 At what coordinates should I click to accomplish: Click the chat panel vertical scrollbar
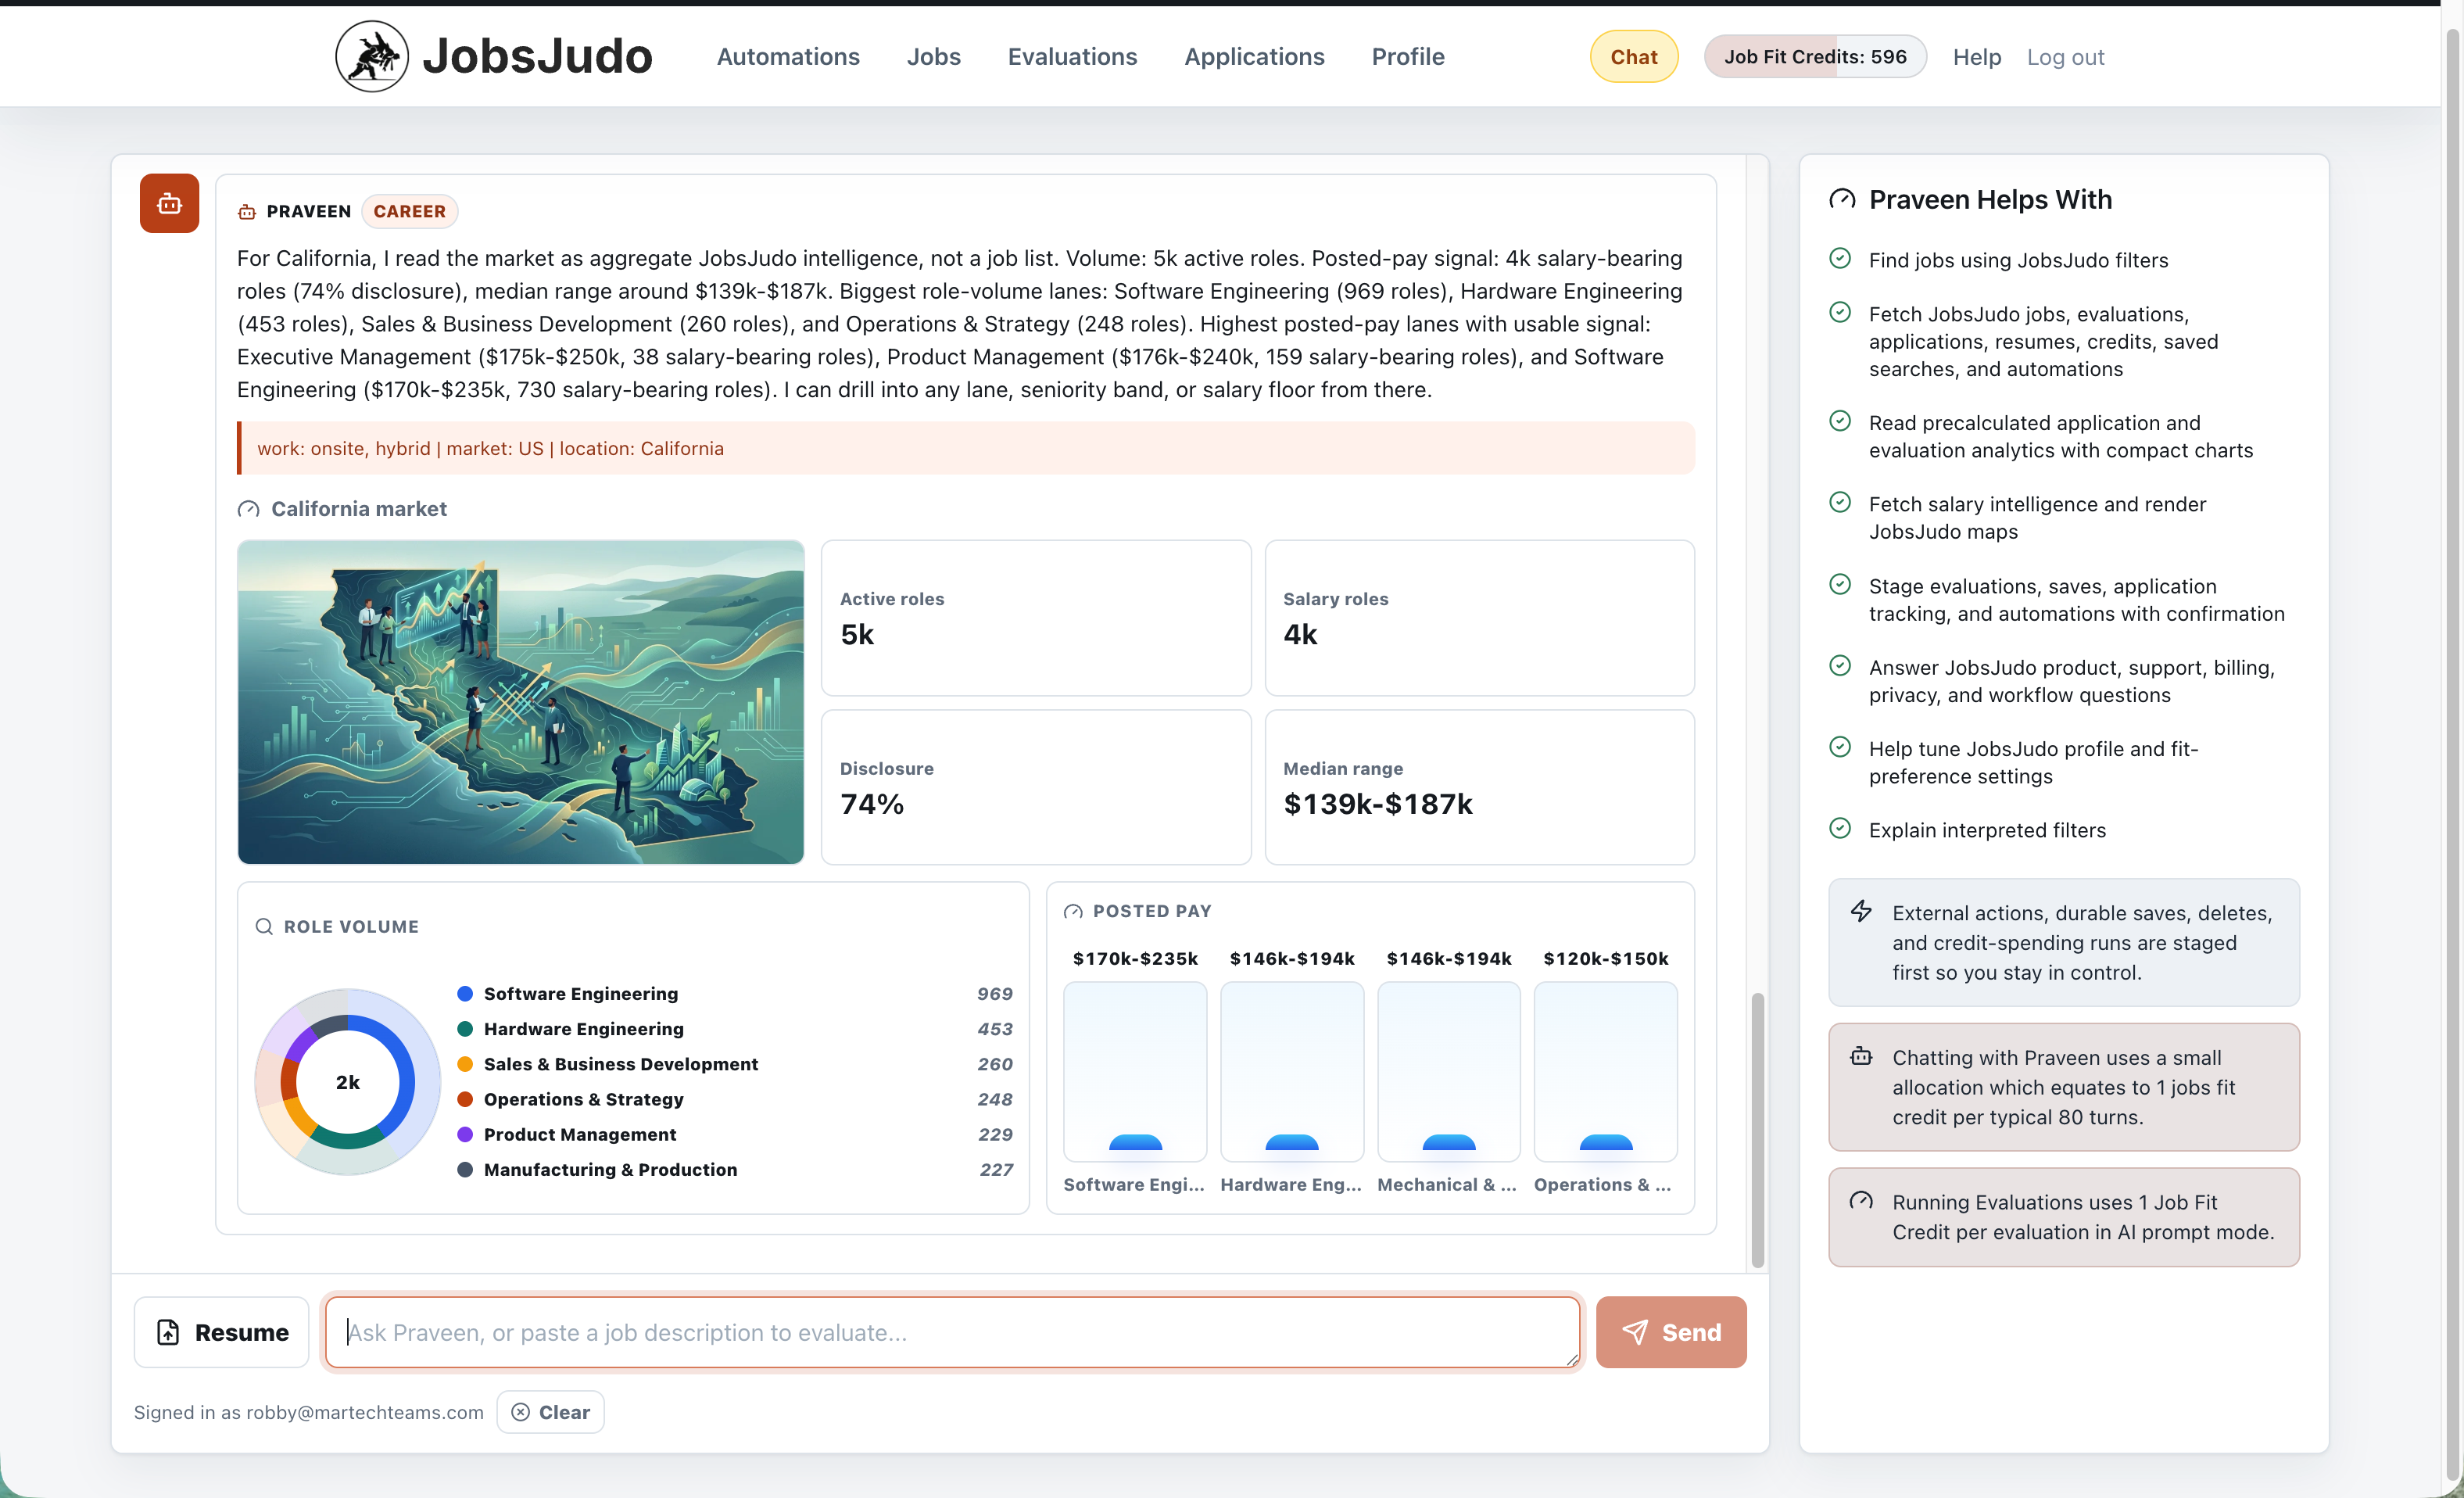(1757, 1129)
